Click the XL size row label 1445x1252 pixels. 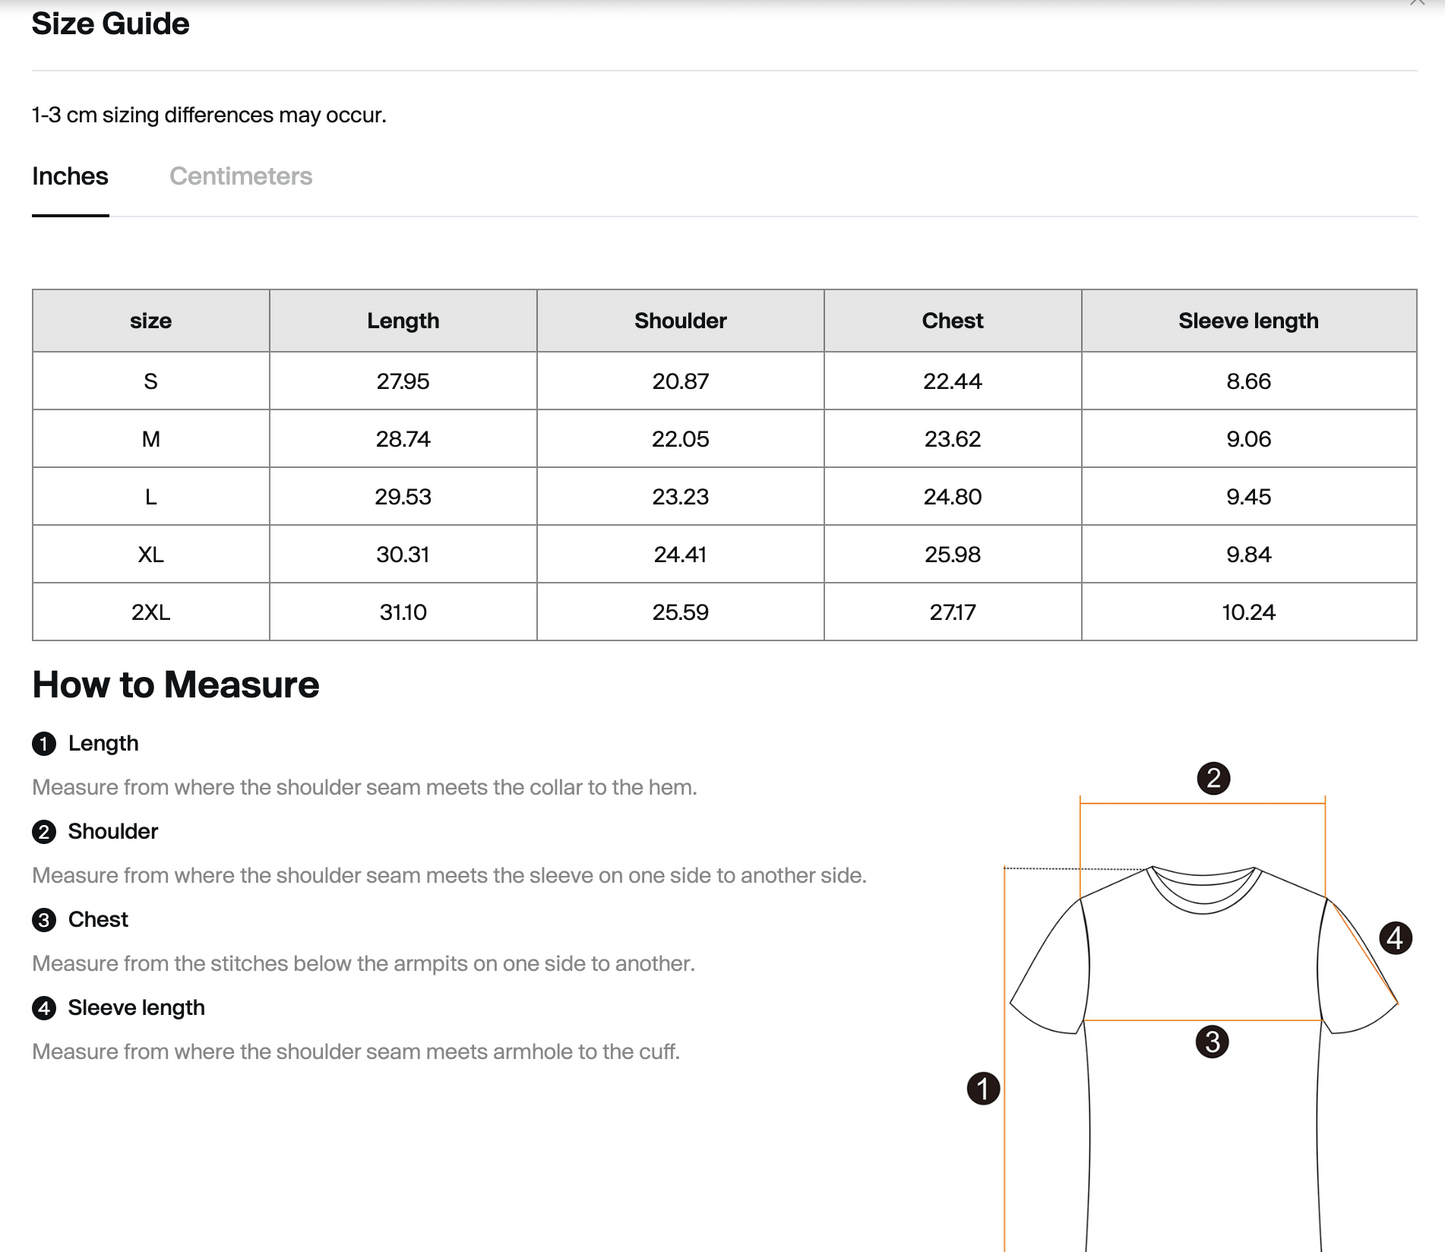[x=151, y=554]
